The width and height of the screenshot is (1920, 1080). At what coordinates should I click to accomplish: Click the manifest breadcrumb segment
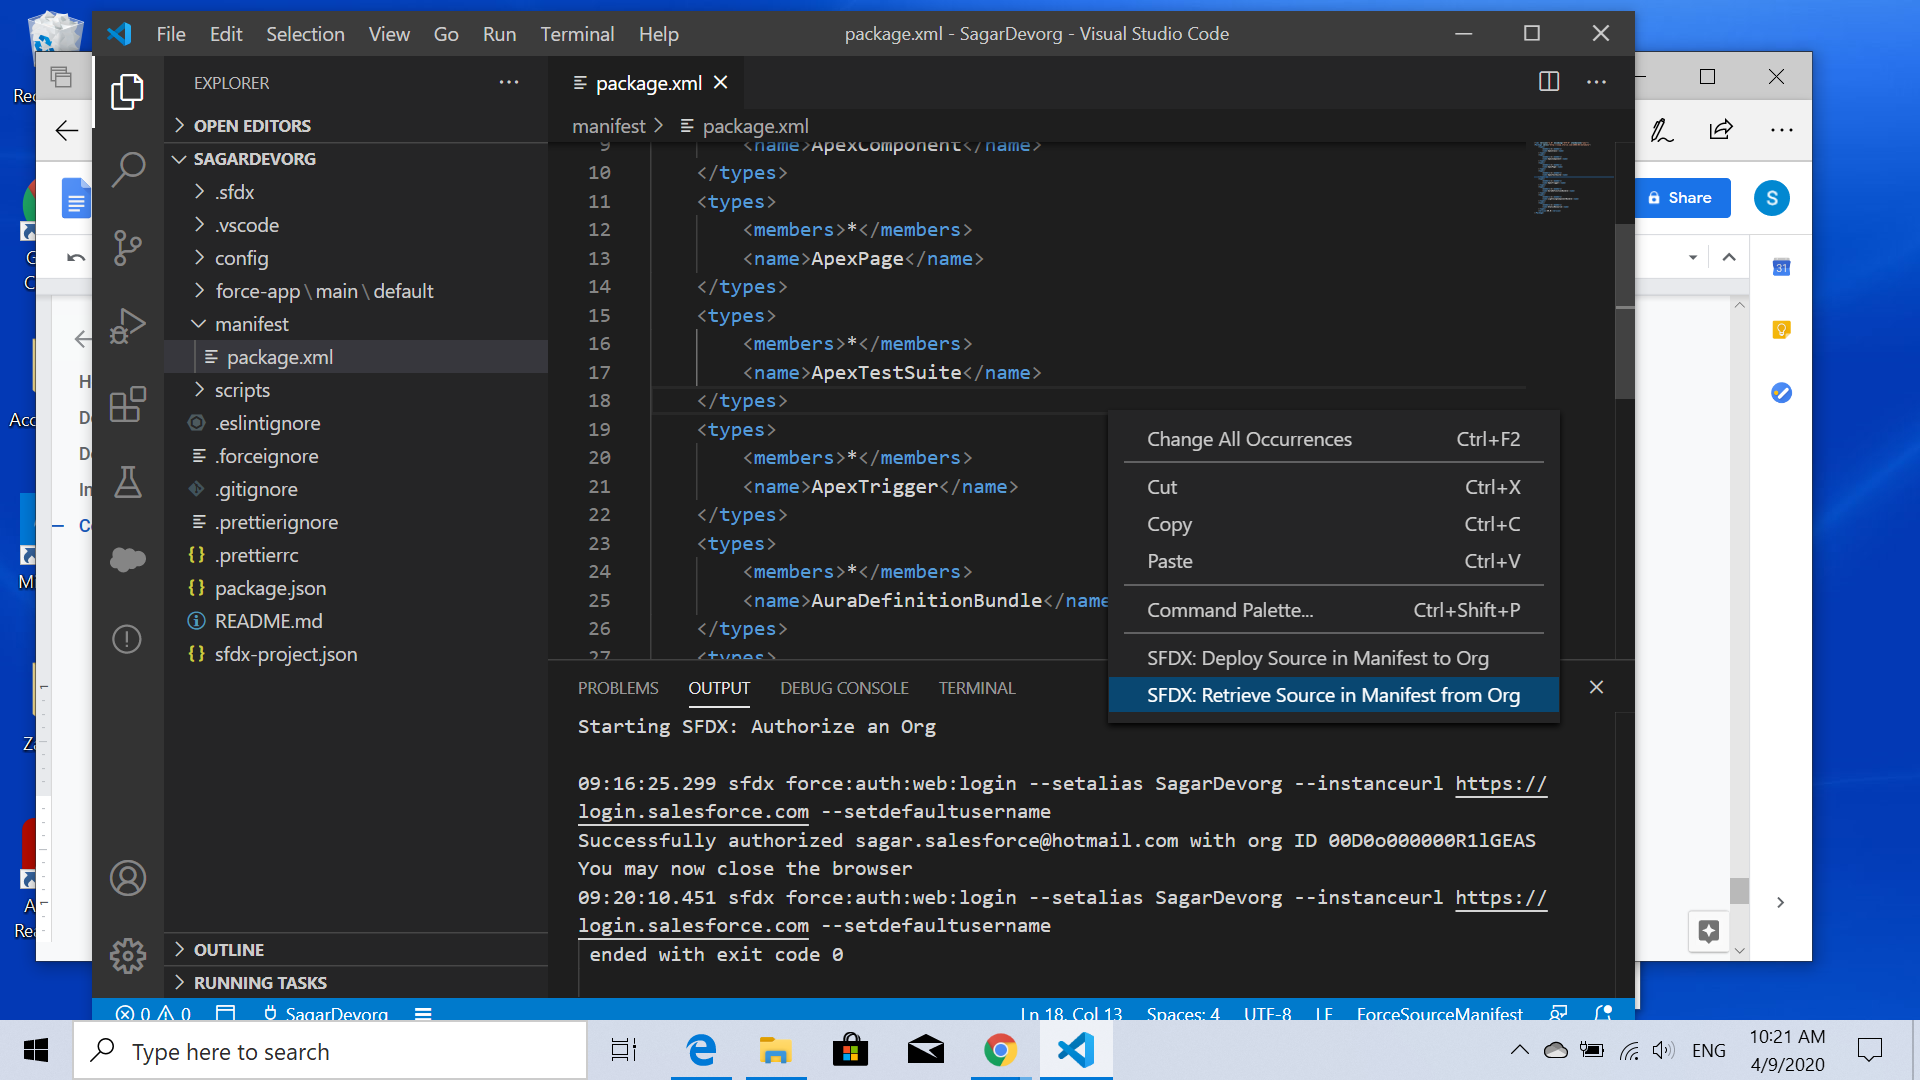click(x=608, y=126)
